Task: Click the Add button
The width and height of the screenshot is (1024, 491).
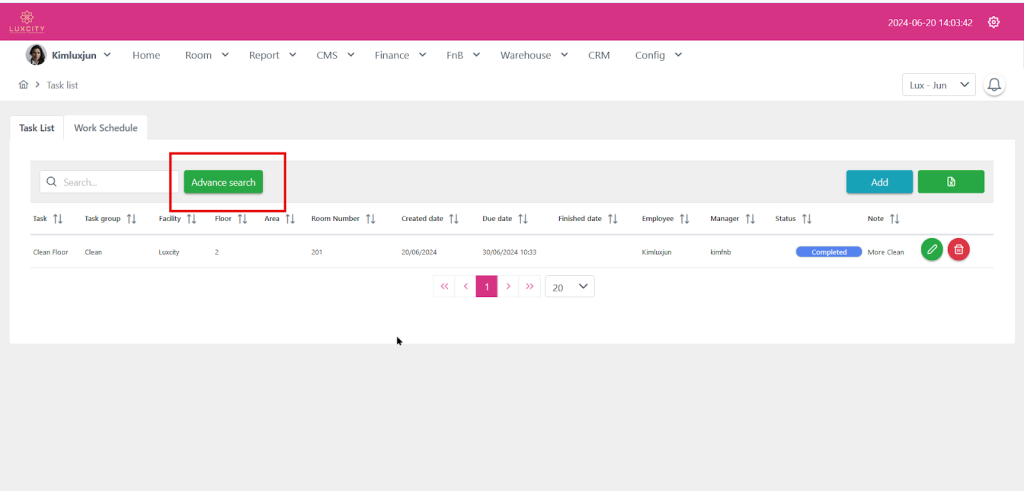Action: [x=879, y=182]
